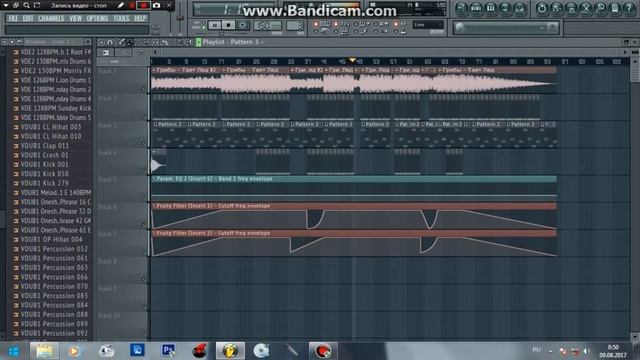Open the EDIT menu
This screenshot has height=360, width=640.
tap(28, 18)
